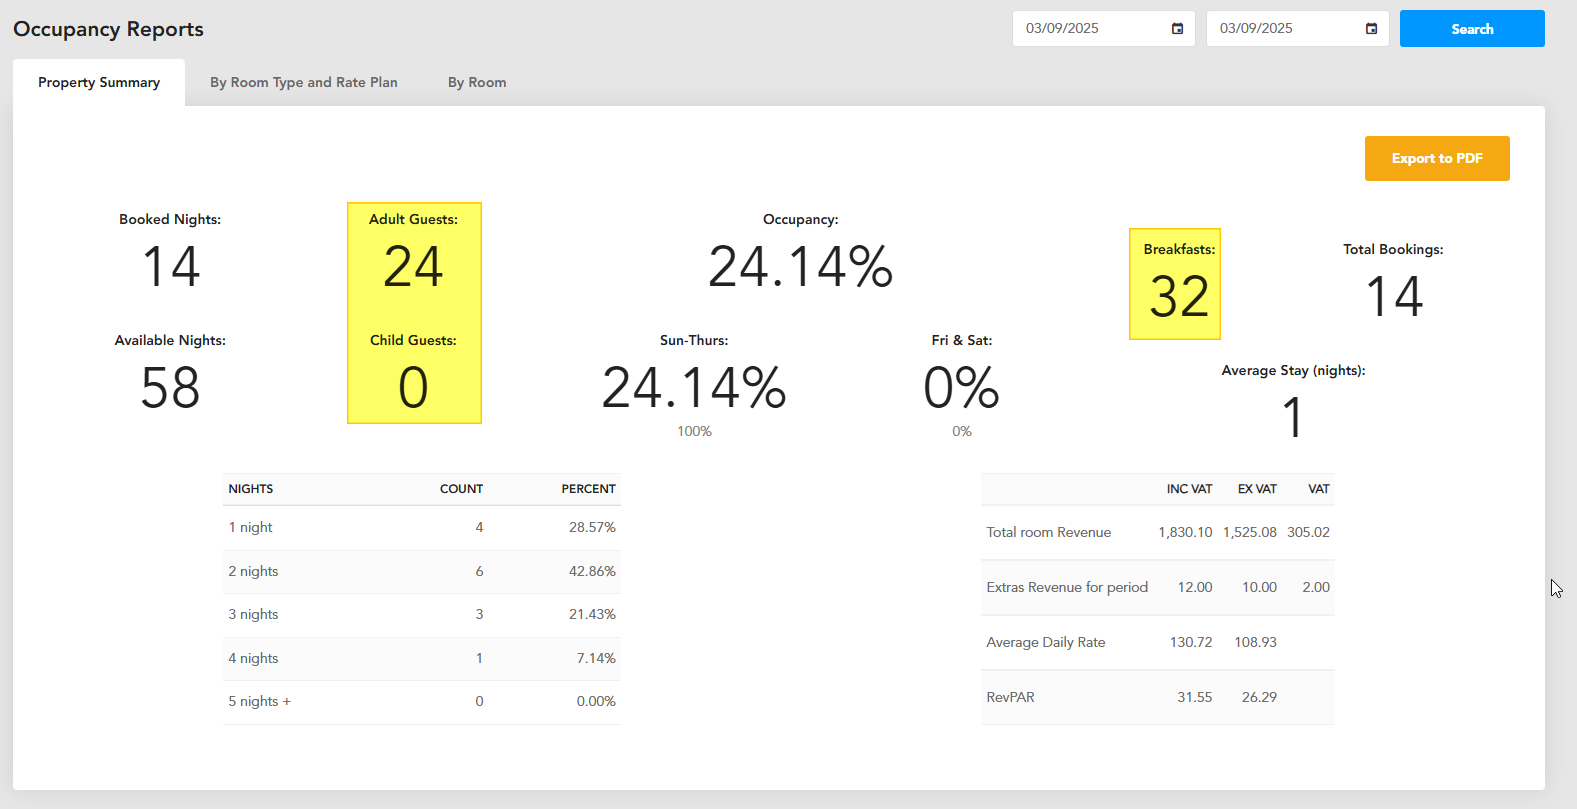Select the 305.02 VAT value
This screenshot has height=809, width=1577.
point(1308,532)
